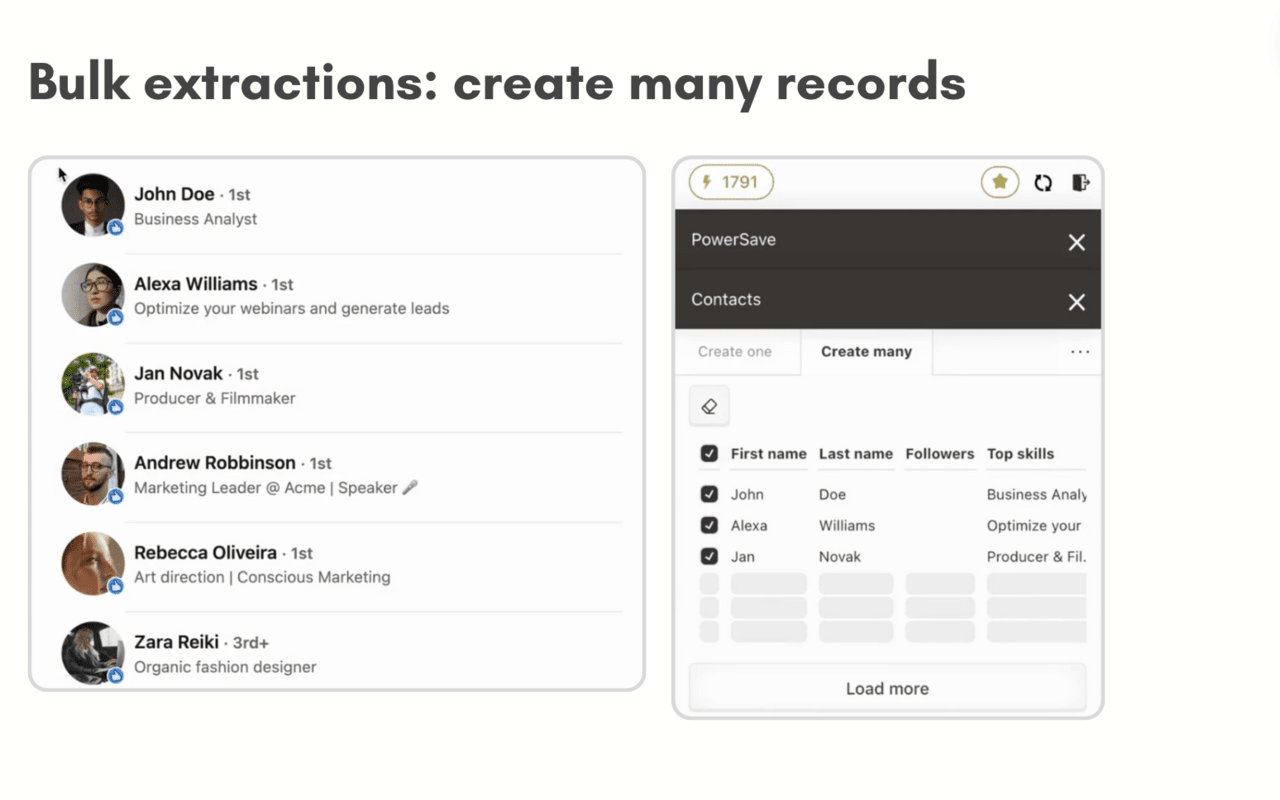Viewport: 1280px width, 800px height.
Task: Click the like badge on Alexa Williams' photo
Action: pyautogui.click(x=116, y=317)
